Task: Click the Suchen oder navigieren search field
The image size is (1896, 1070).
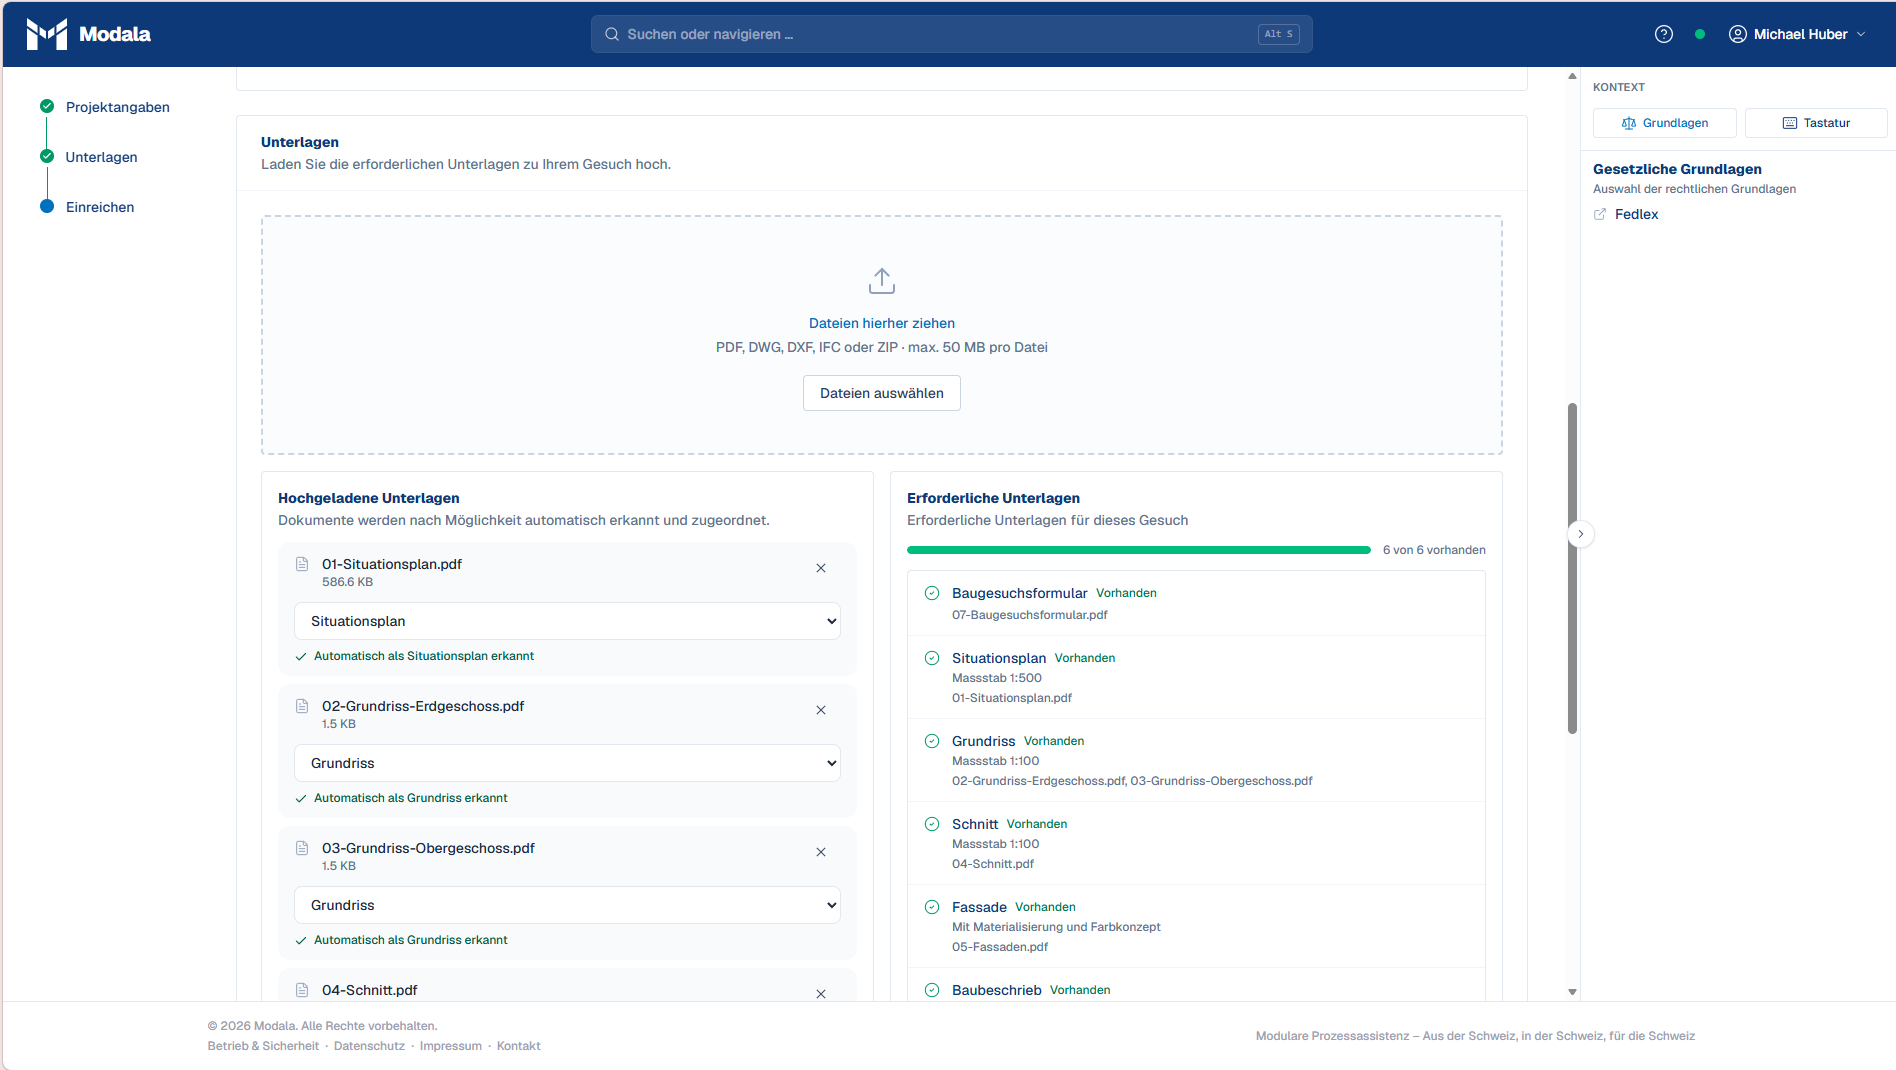Action: tap(952, 34)
